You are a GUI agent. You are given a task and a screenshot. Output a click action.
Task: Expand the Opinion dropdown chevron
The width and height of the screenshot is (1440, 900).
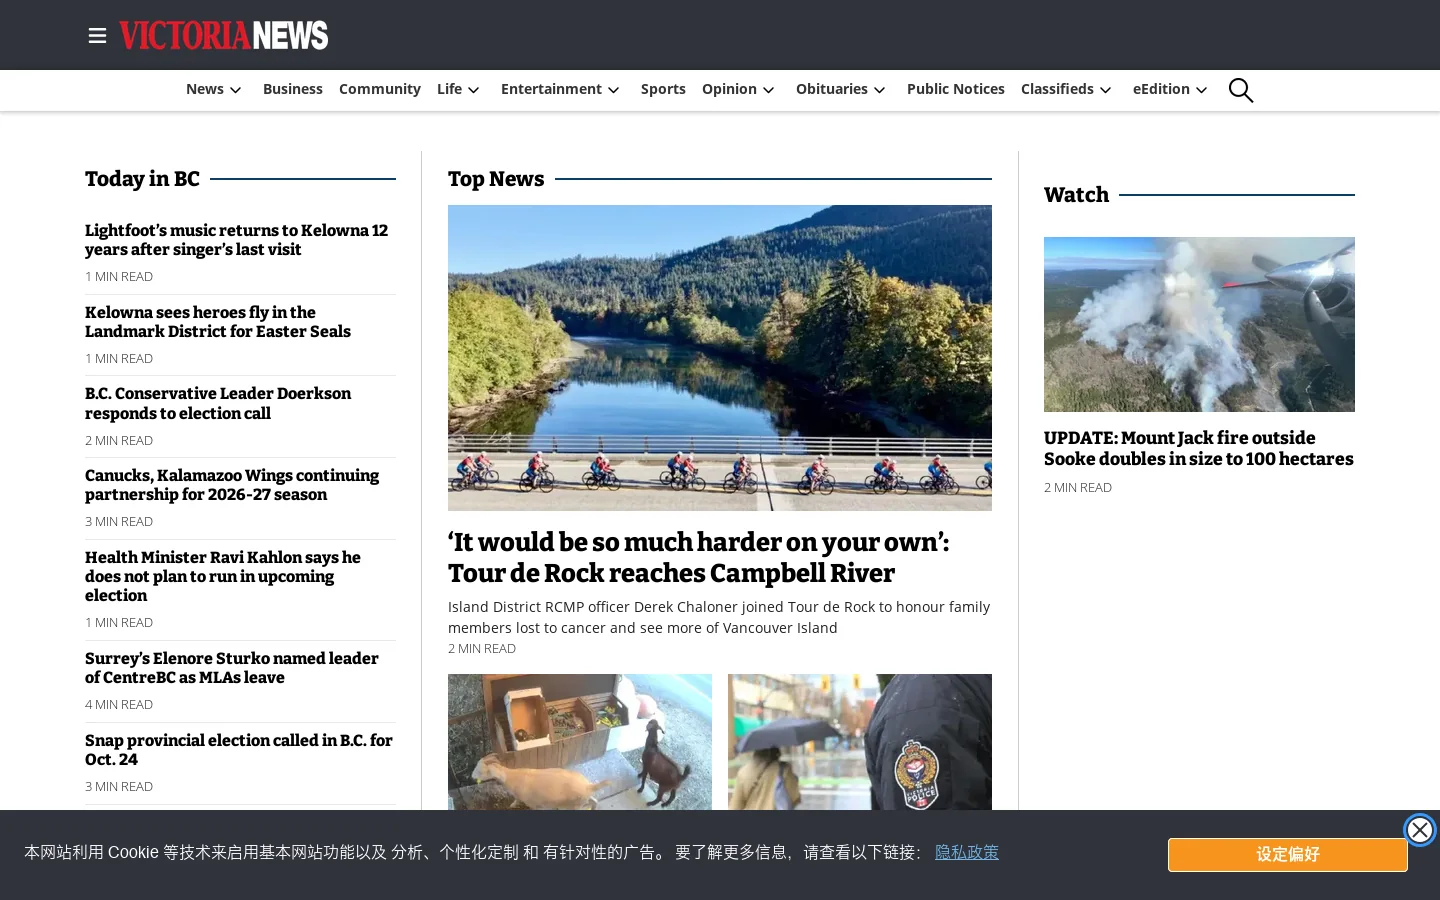[x=769, y=90]
